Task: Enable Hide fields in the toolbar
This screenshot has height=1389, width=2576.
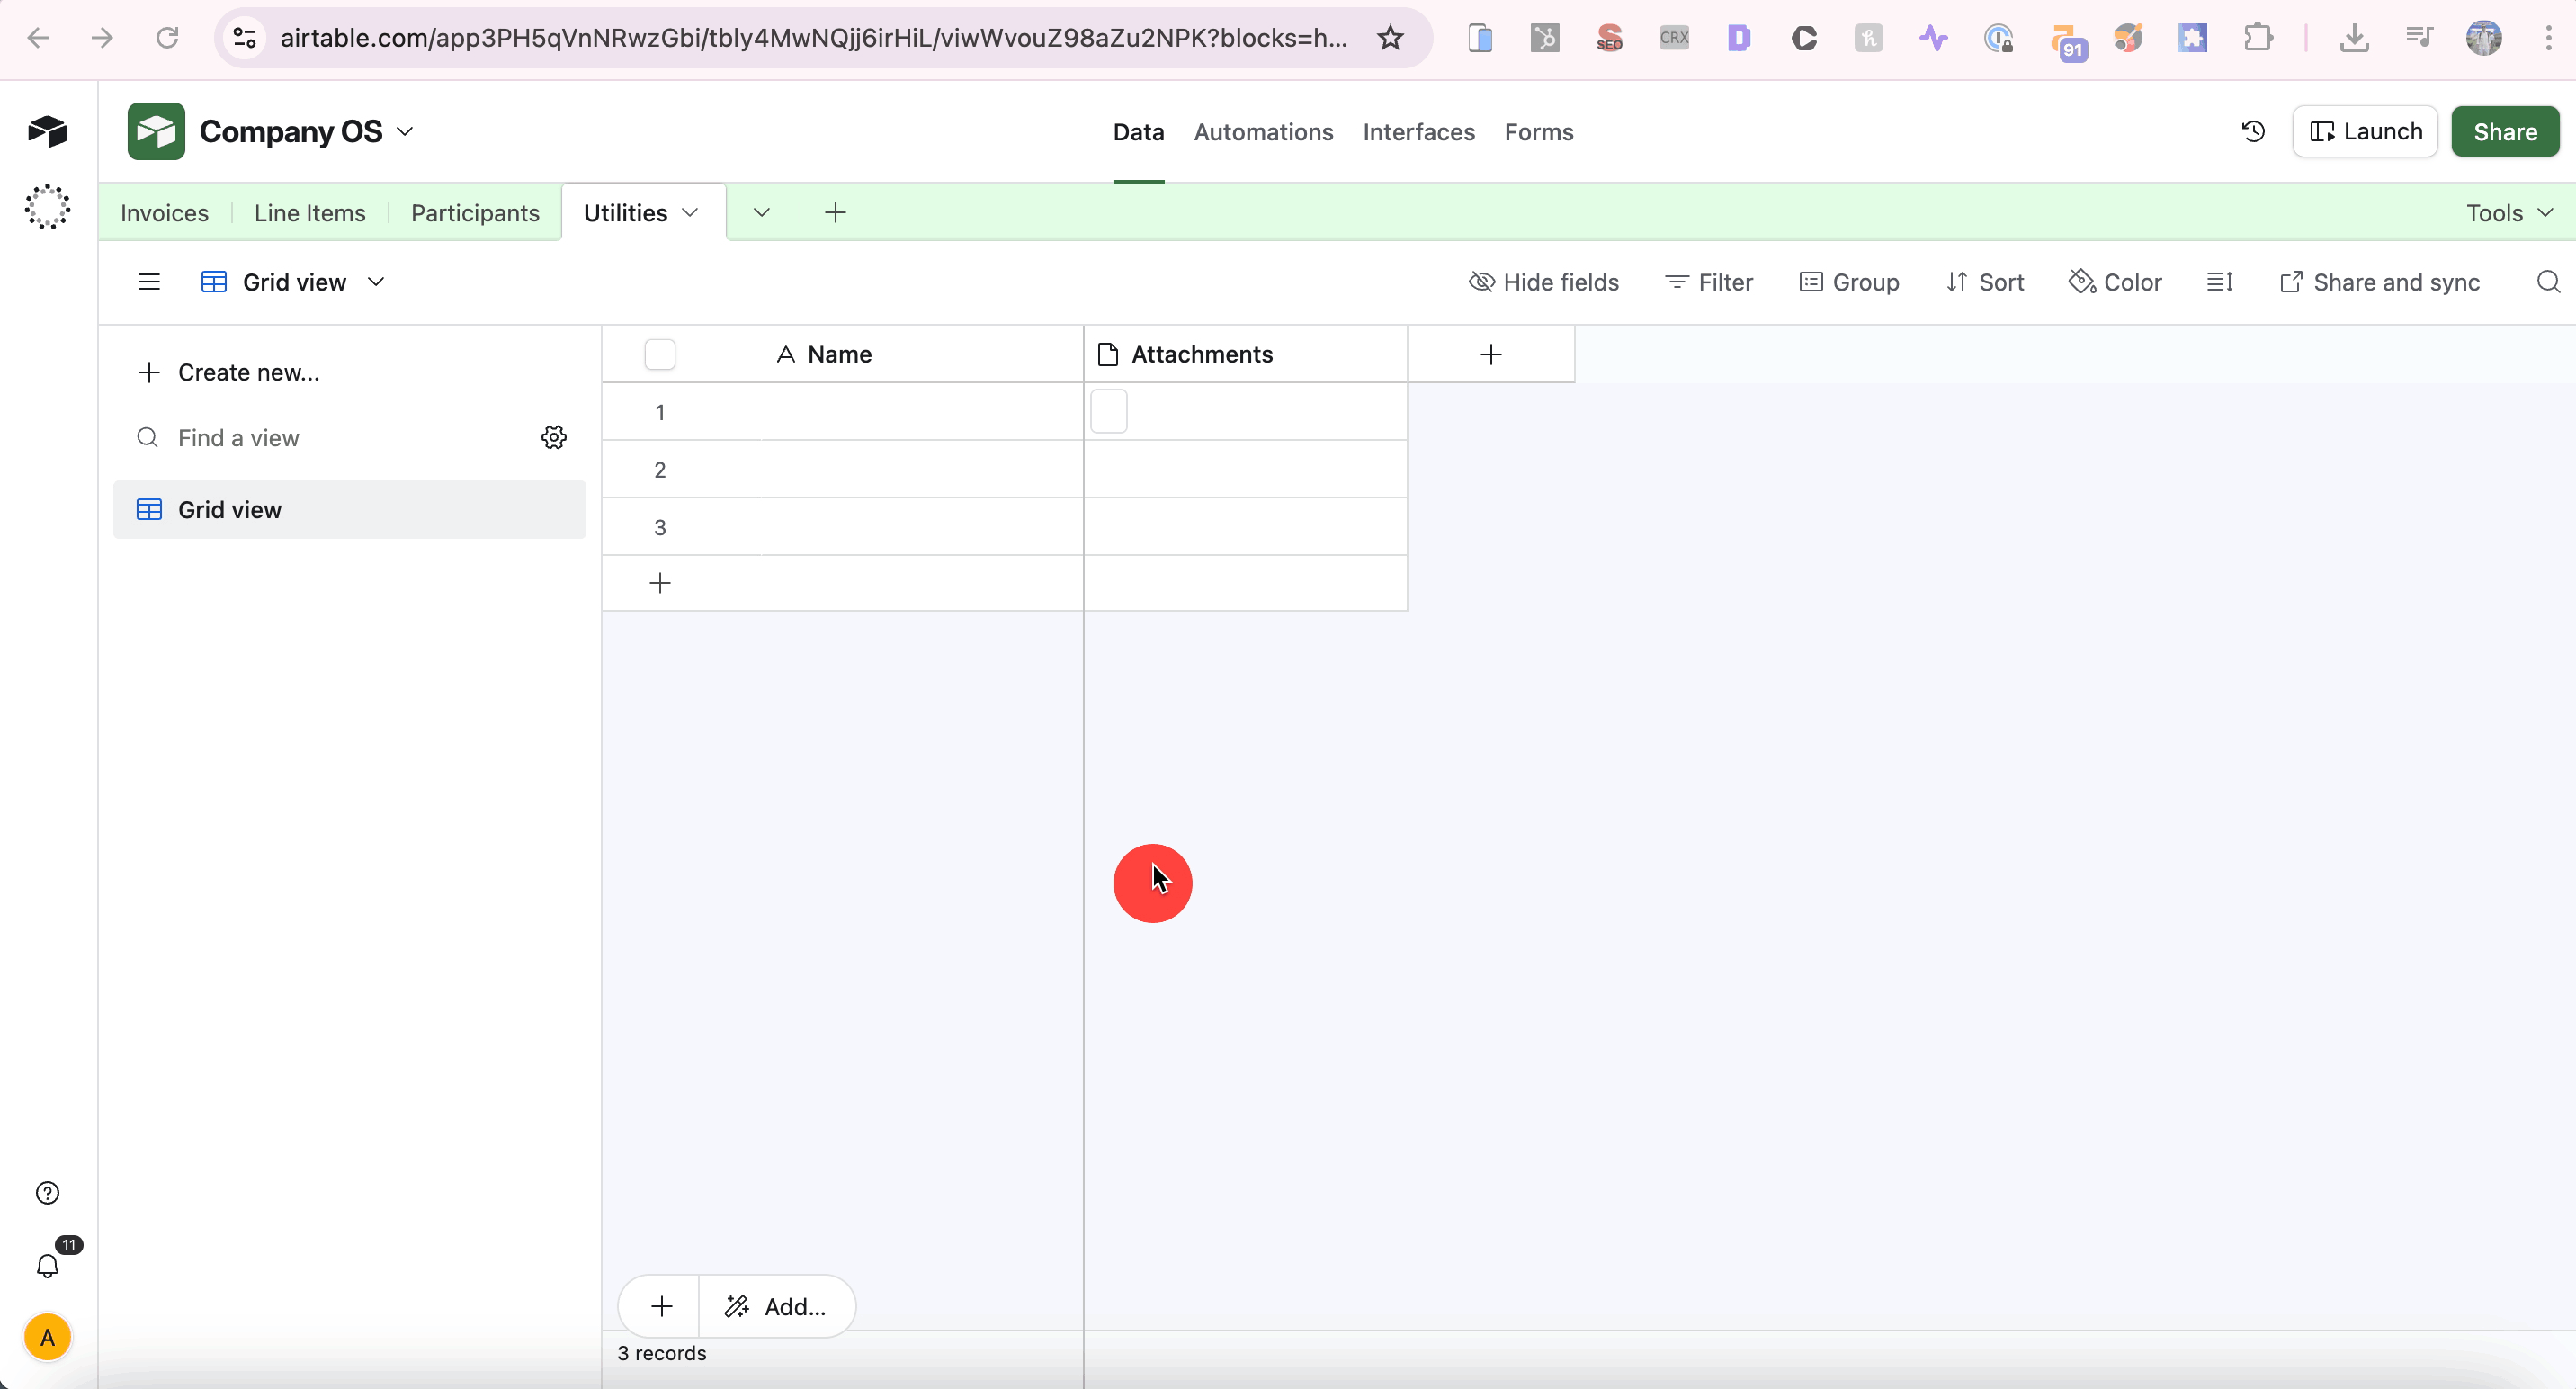Action: (x=1544, y=282)
